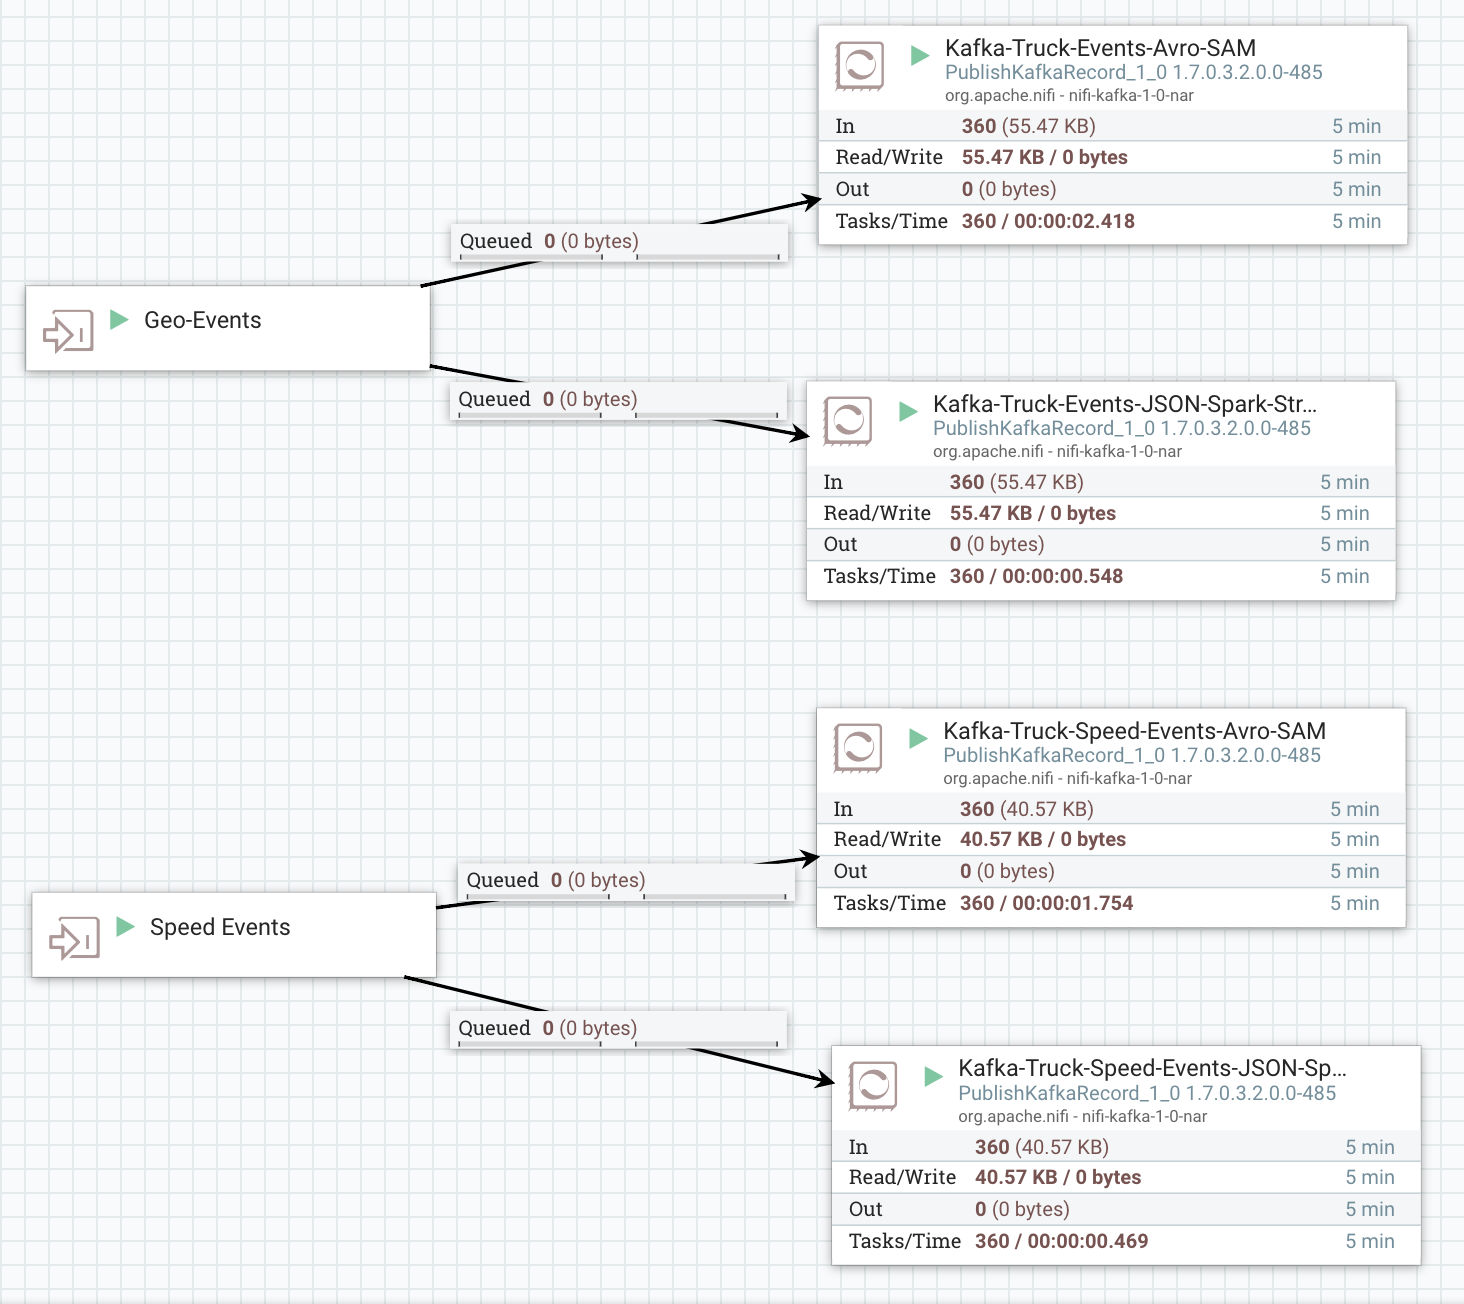The image size is (1464, 1304).
Task: Click the Kafka-Truck-Events-Avro-SAM processor icon
Action: pos(860,66)
